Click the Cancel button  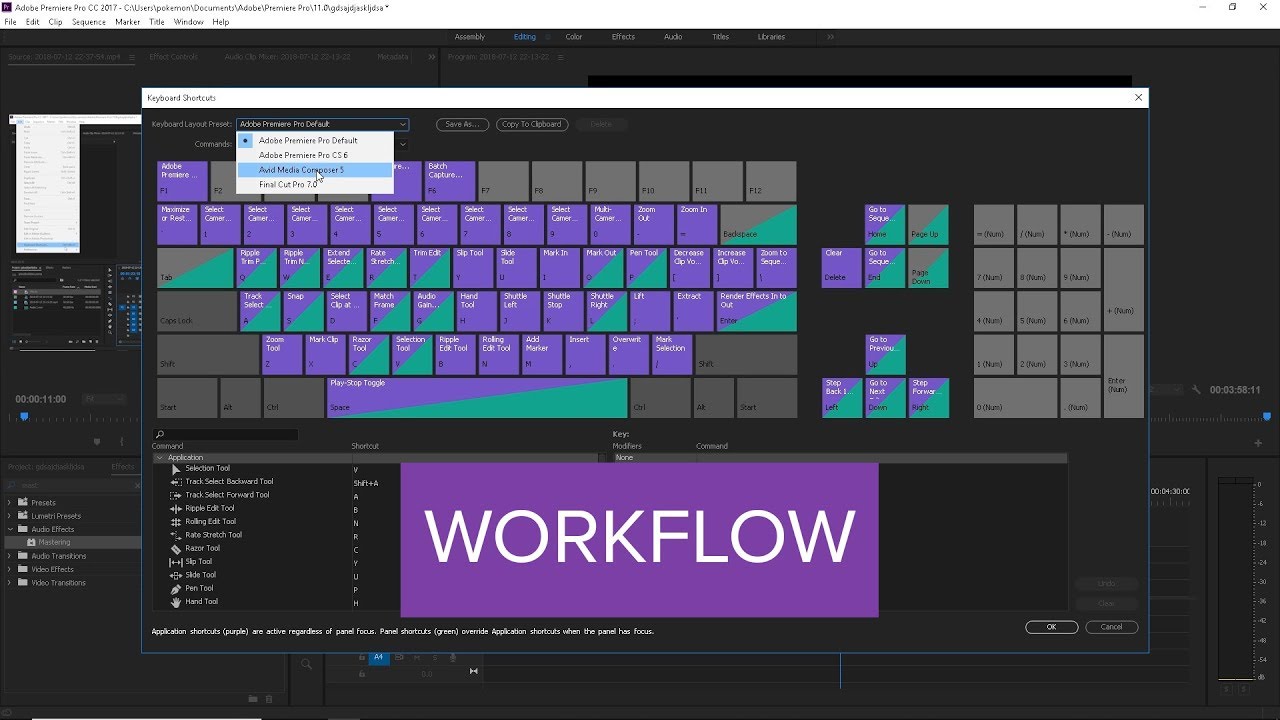[1111, 627]
